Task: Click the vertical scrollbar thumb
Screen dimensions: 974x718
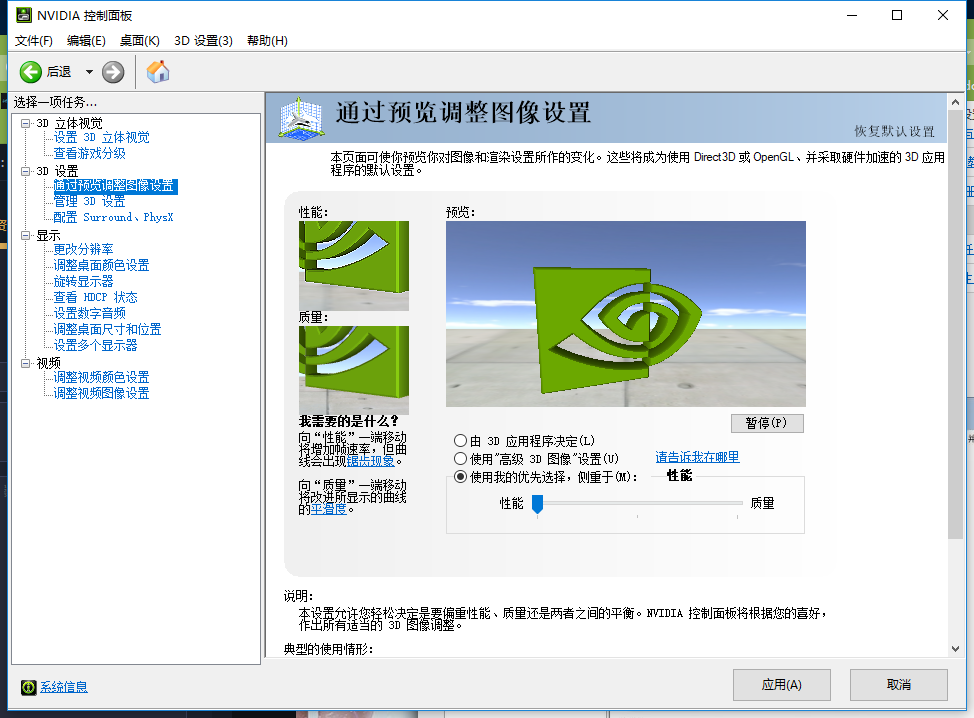Action: point(955,324)
